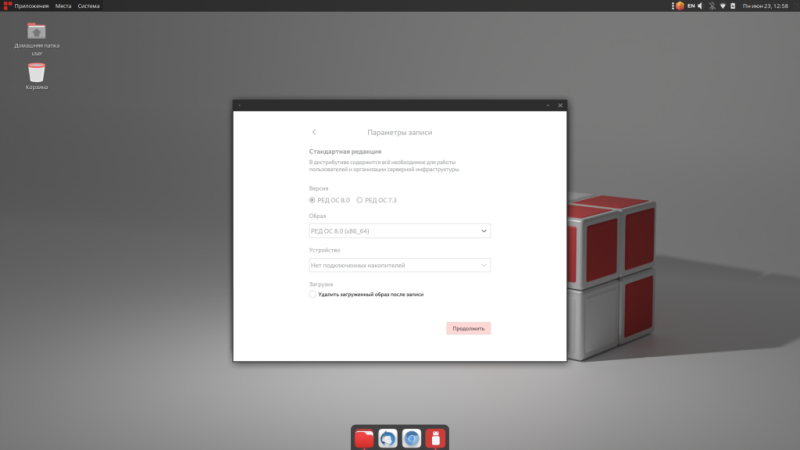This screenshot has height=450, width=800.
Task: Click the USB image writer dock icon
Action: coord(435,438)
